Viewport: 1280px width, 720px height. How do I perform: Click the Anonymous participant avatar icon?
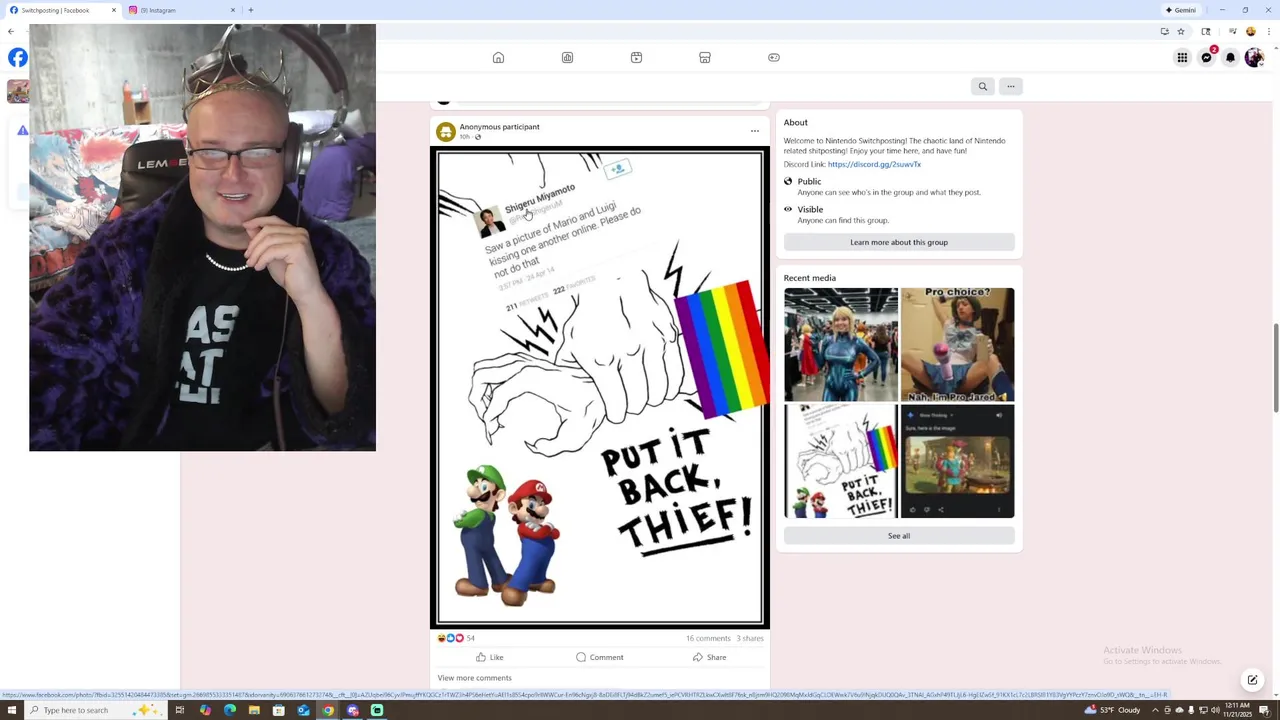[x=446, y=131]
